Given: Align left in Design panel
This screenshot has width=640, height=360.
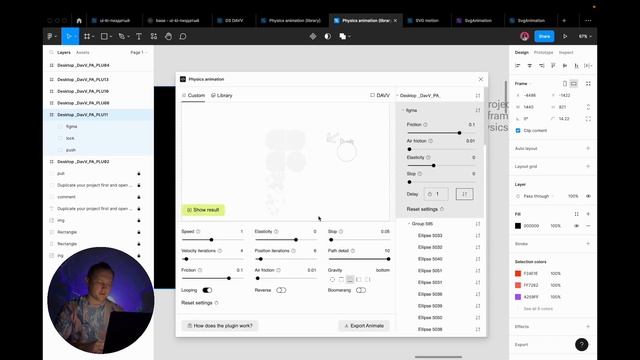Looking at the screenshot, I should pos(518,66).
